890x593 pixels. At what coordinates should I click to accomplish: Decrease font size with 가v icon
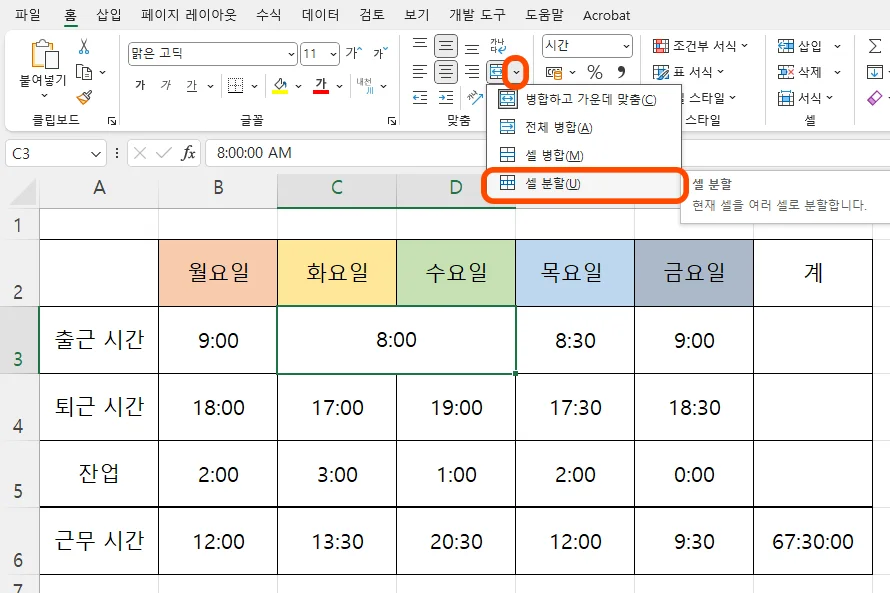coord(380,53)
